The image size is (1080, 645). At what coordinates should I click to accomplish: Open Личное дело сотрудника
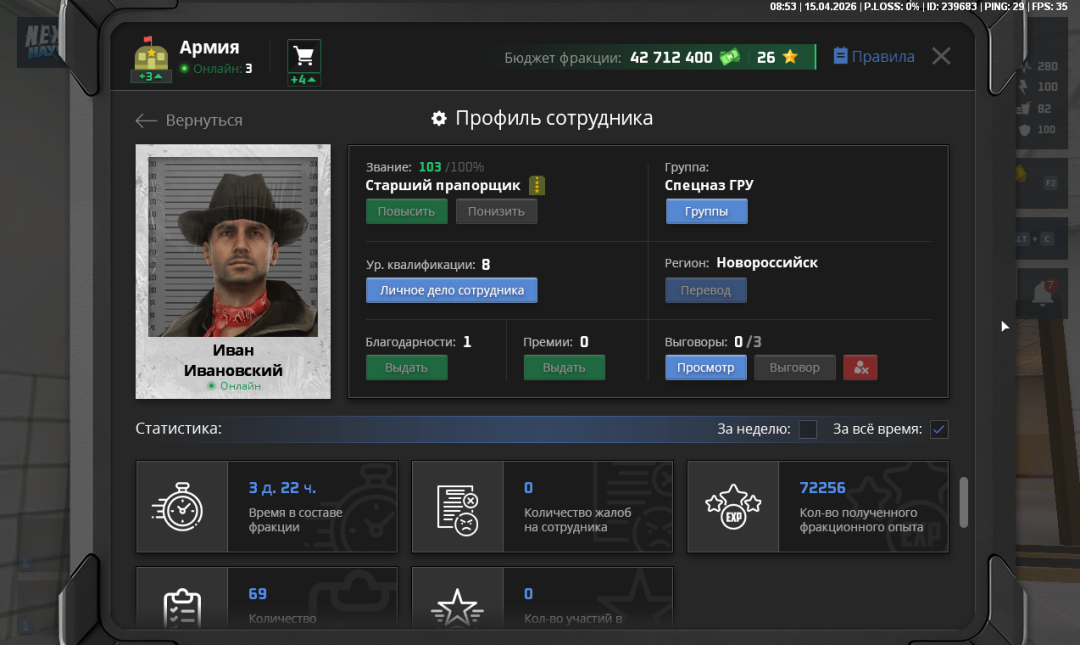point(451,290)
